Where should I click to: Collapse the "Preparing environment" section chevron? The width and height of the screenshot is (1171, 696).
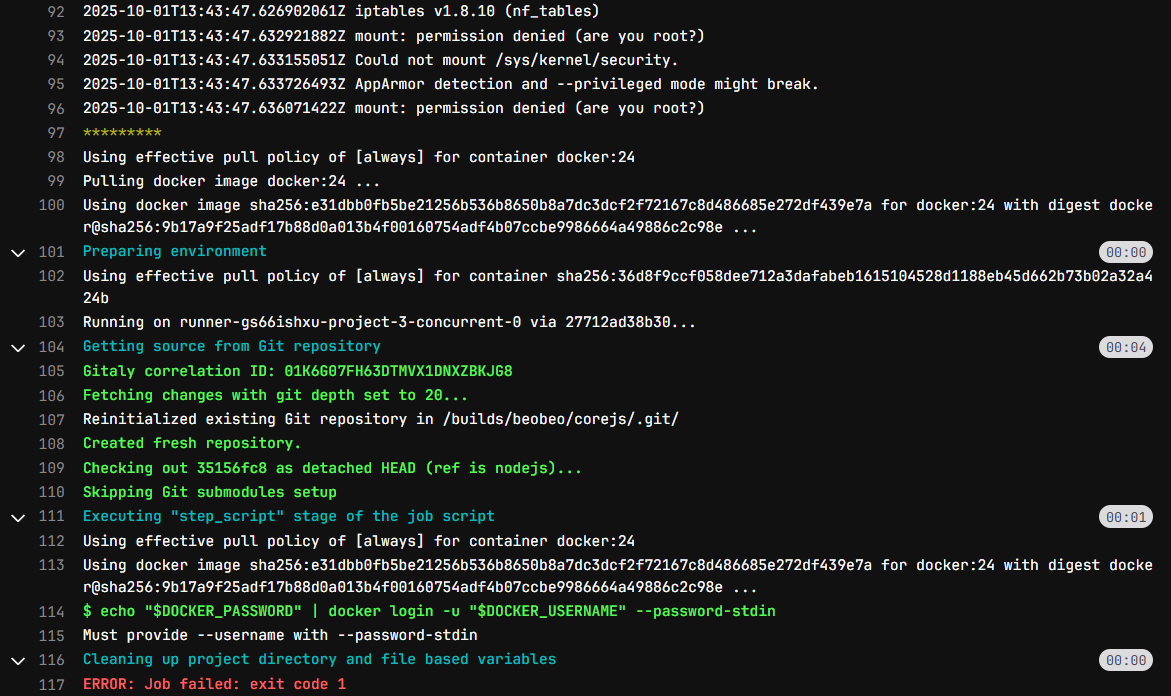pos(17,252)
